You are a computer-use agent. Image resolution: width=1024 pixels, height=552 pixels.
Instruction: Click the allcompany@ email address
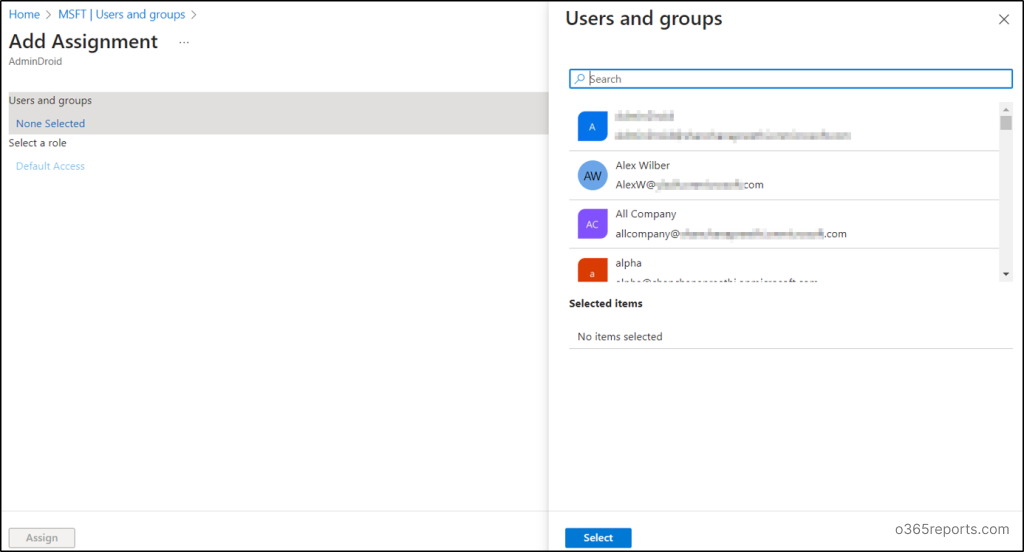click(731, 234)
